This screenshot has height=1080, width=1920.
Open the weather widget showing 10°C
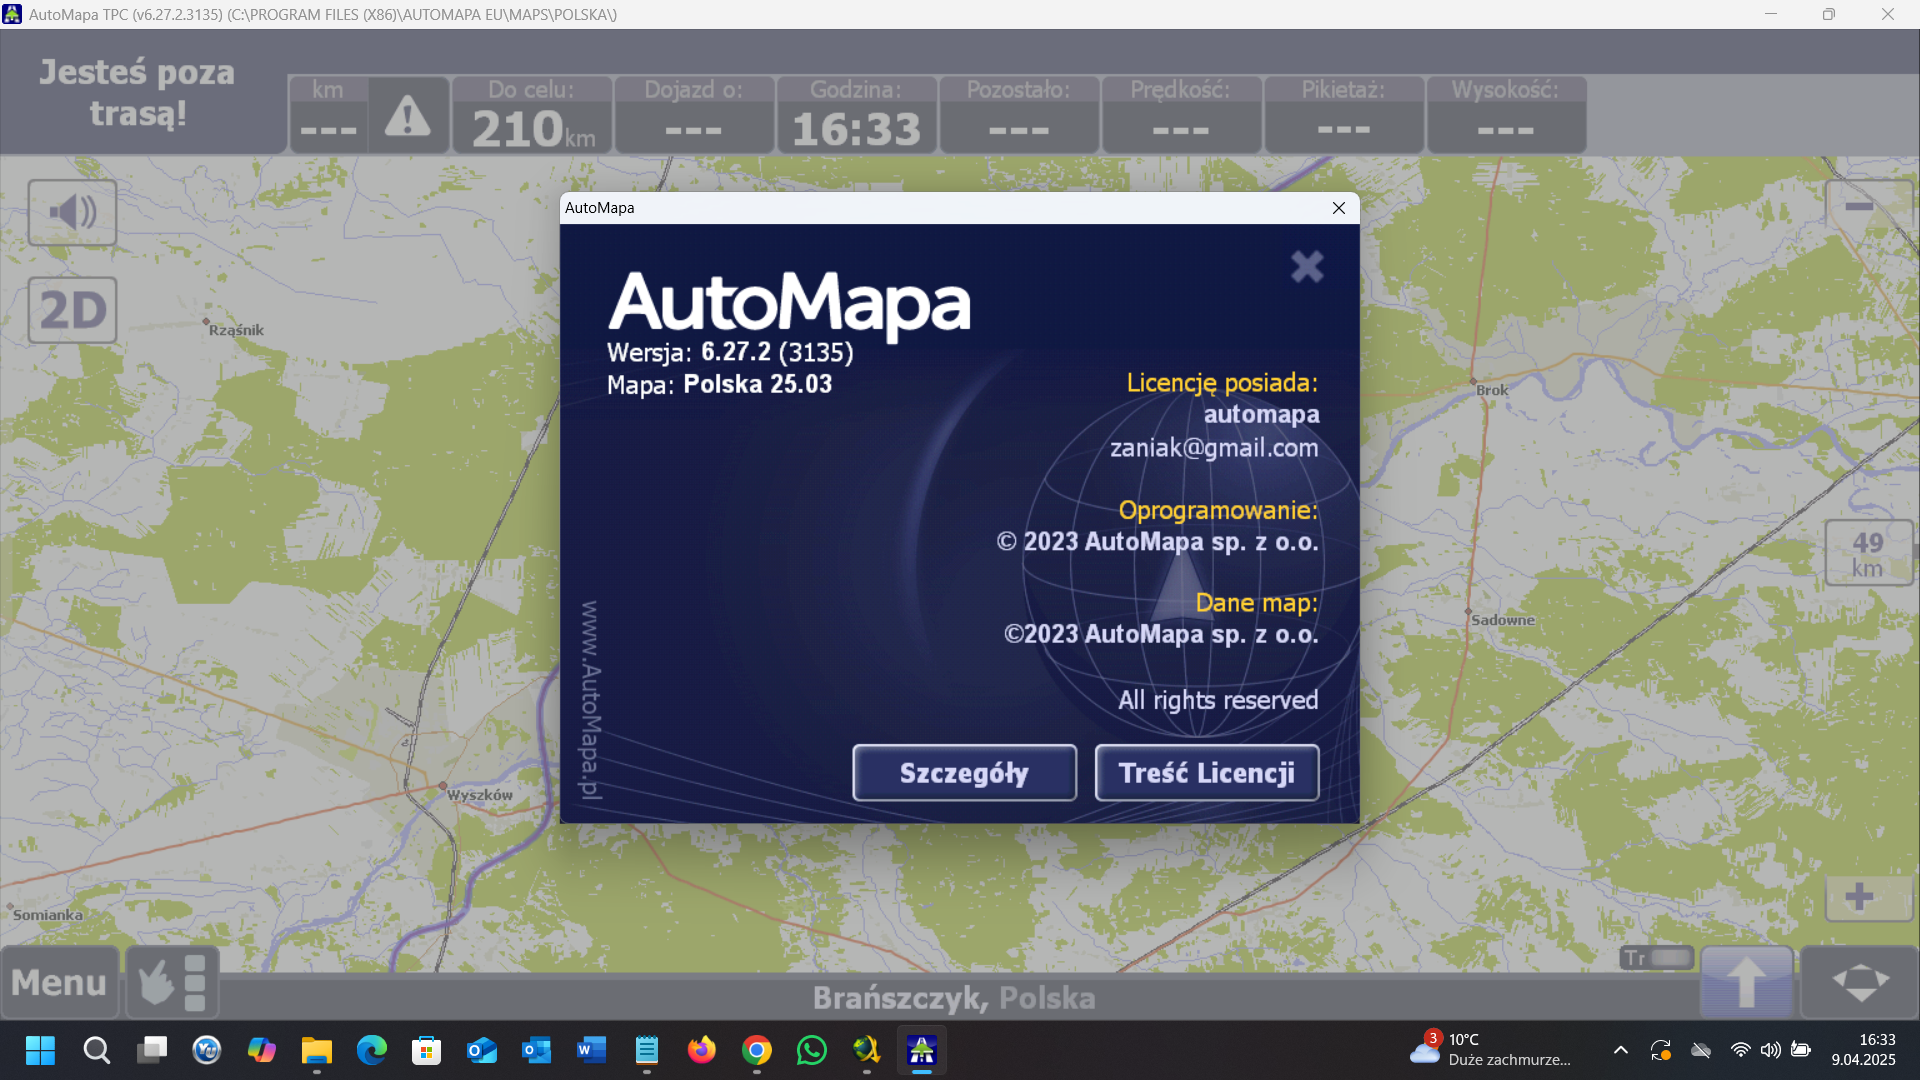[x=1490, y=1050]
